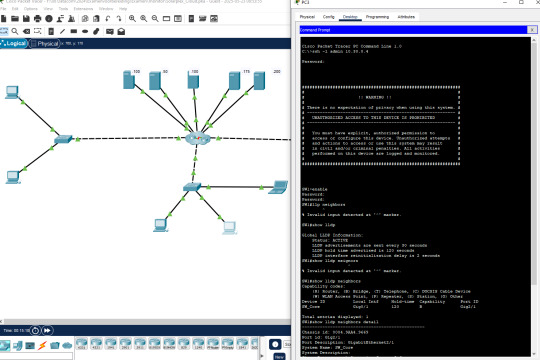Screen dimensions: 540x360
Task: Choose the Connections lightning bolt category
Action: pyautogui.click(x=42, y=345)
